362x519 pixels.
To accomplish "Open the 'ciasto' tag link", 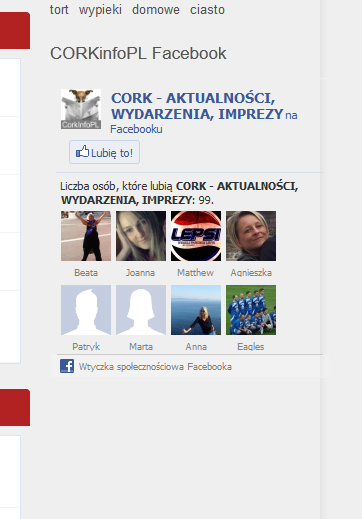I will point(207,10).
